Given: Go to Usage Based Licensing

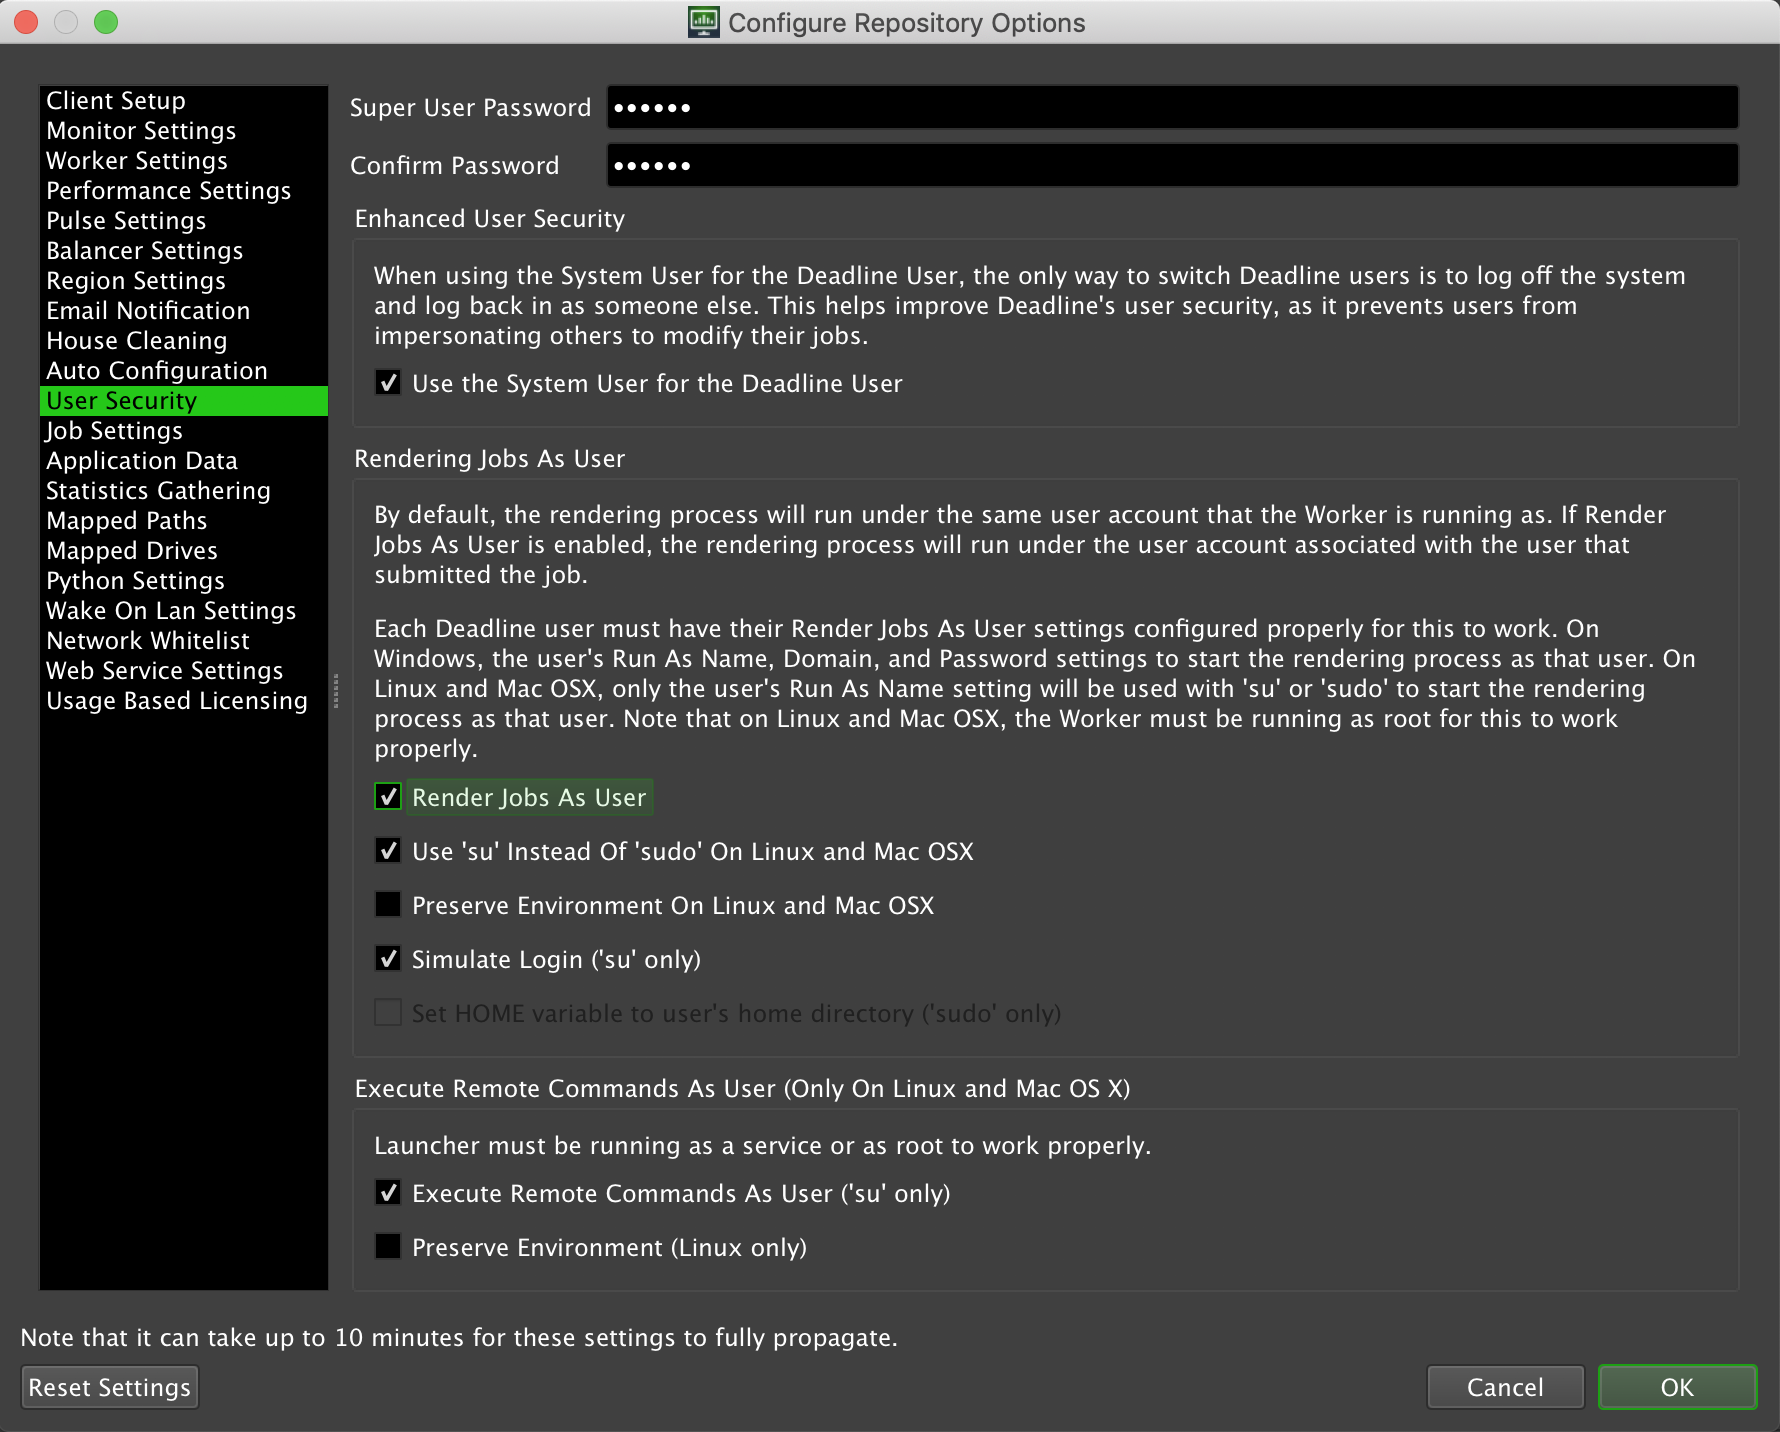Looking at the screenshot, I should [x=184, y=701].
